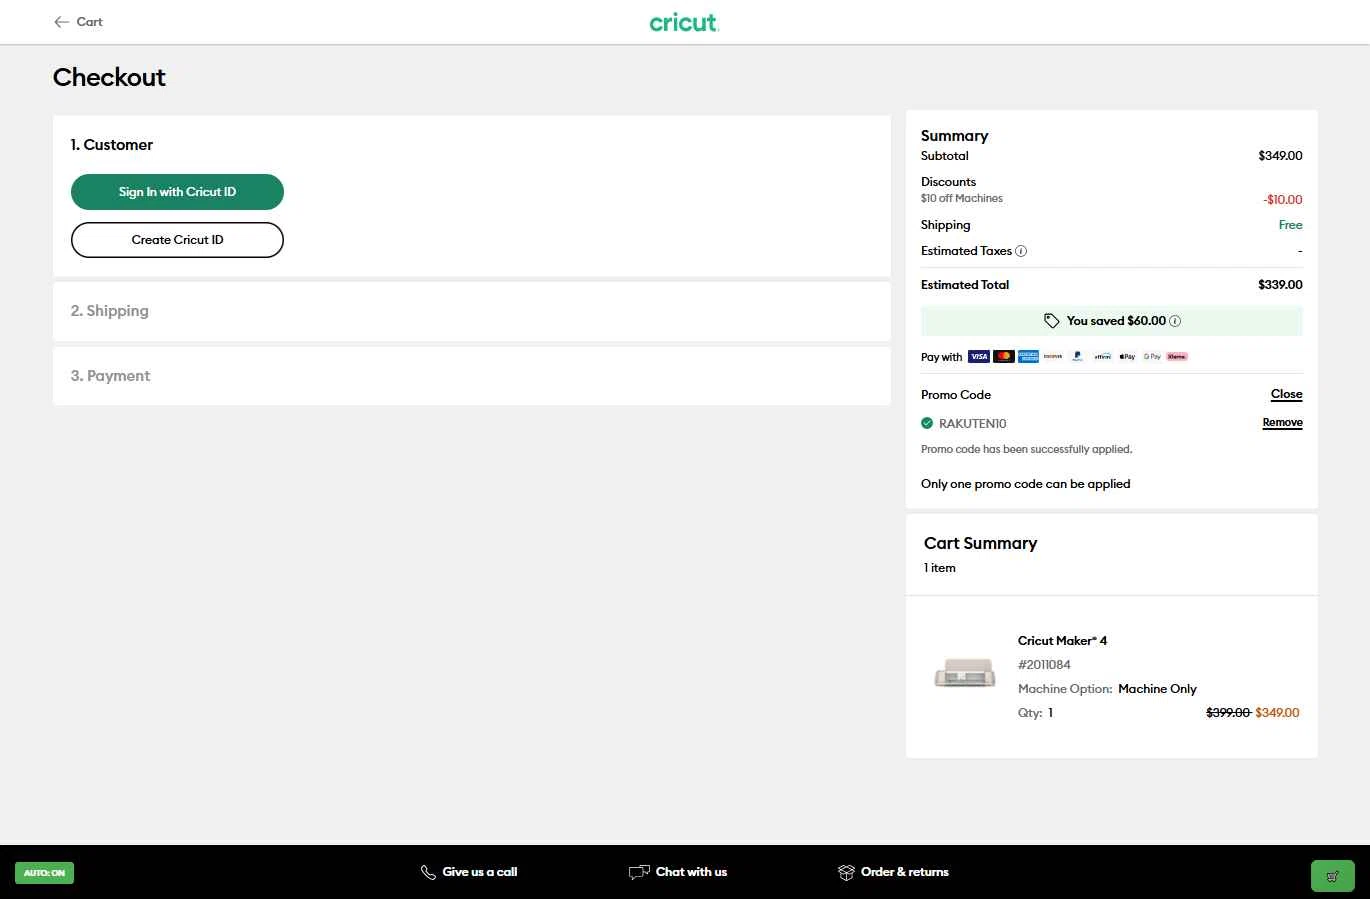Close the Promo Code section
The image size is (1370, 899).
[x=1286, y=394]
